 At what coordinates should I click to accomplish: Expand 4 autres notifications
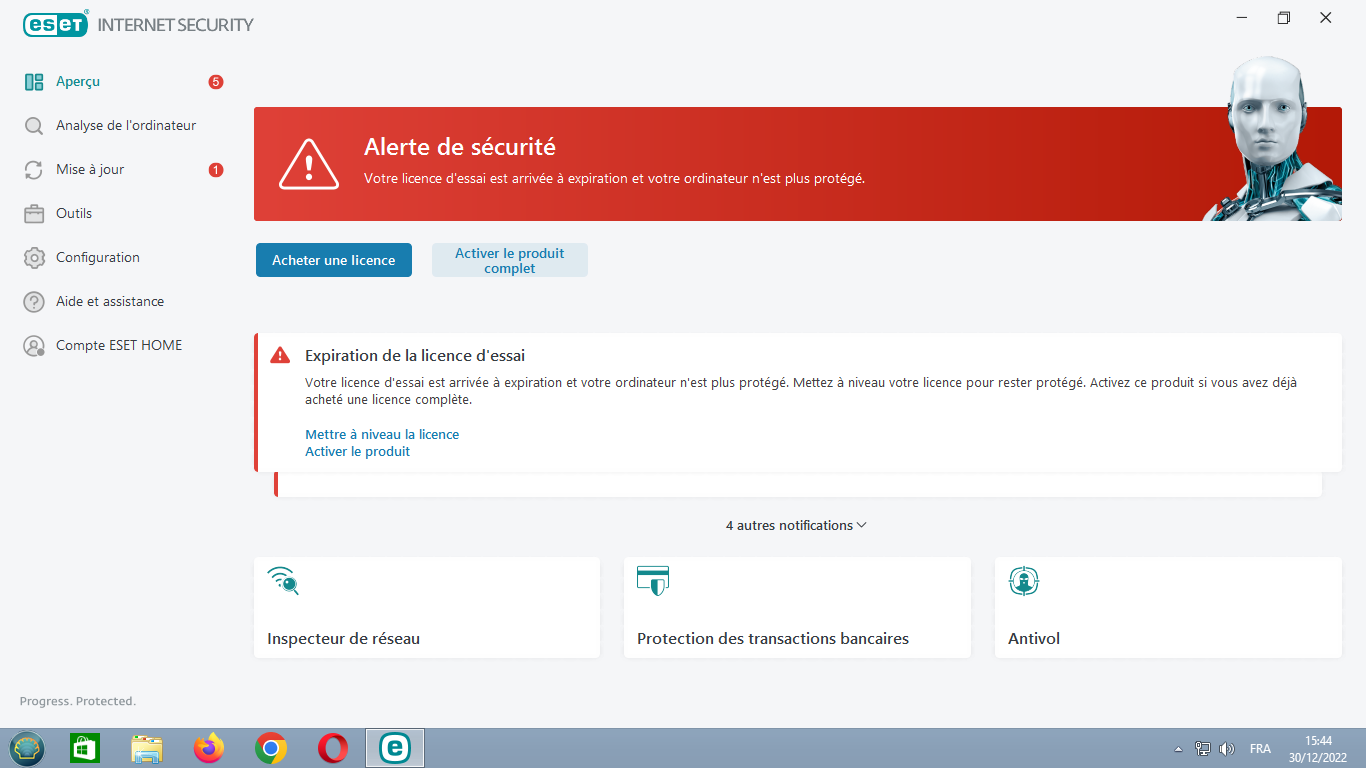tap(796, 526)
